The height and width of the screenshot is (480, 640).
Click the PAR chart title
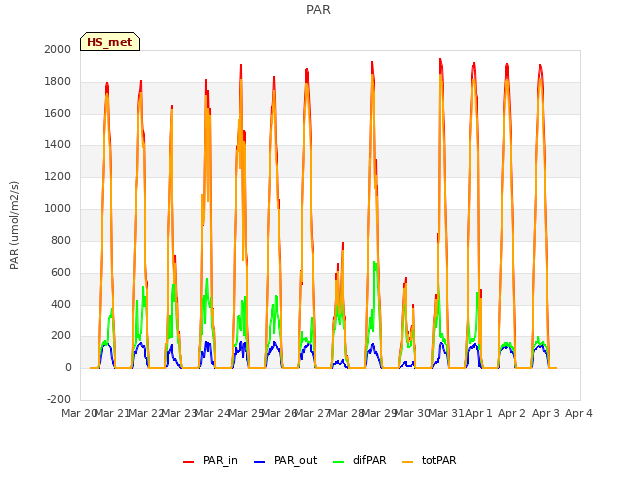pos(318,9)
